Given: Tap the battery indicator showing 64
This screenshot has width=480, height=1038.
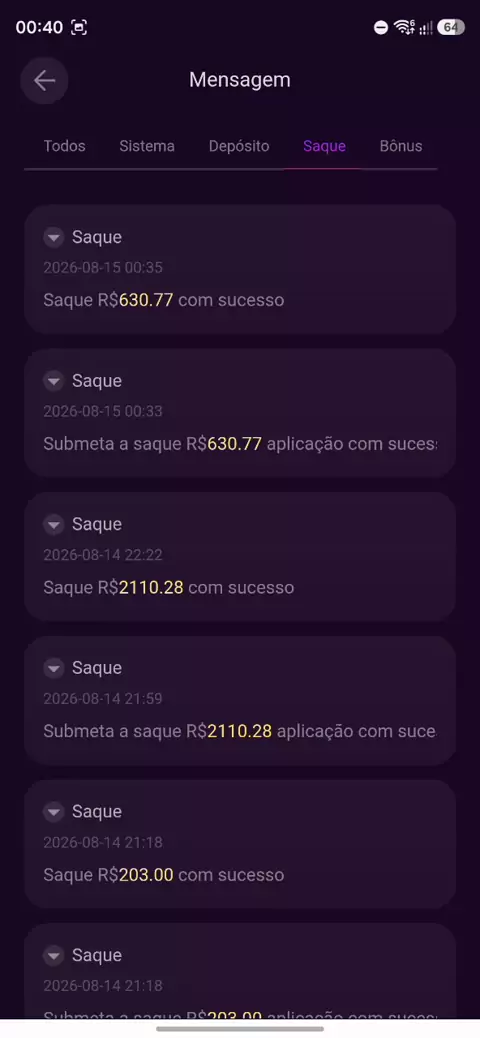Looking at the screenshot, I should point(451,27).
